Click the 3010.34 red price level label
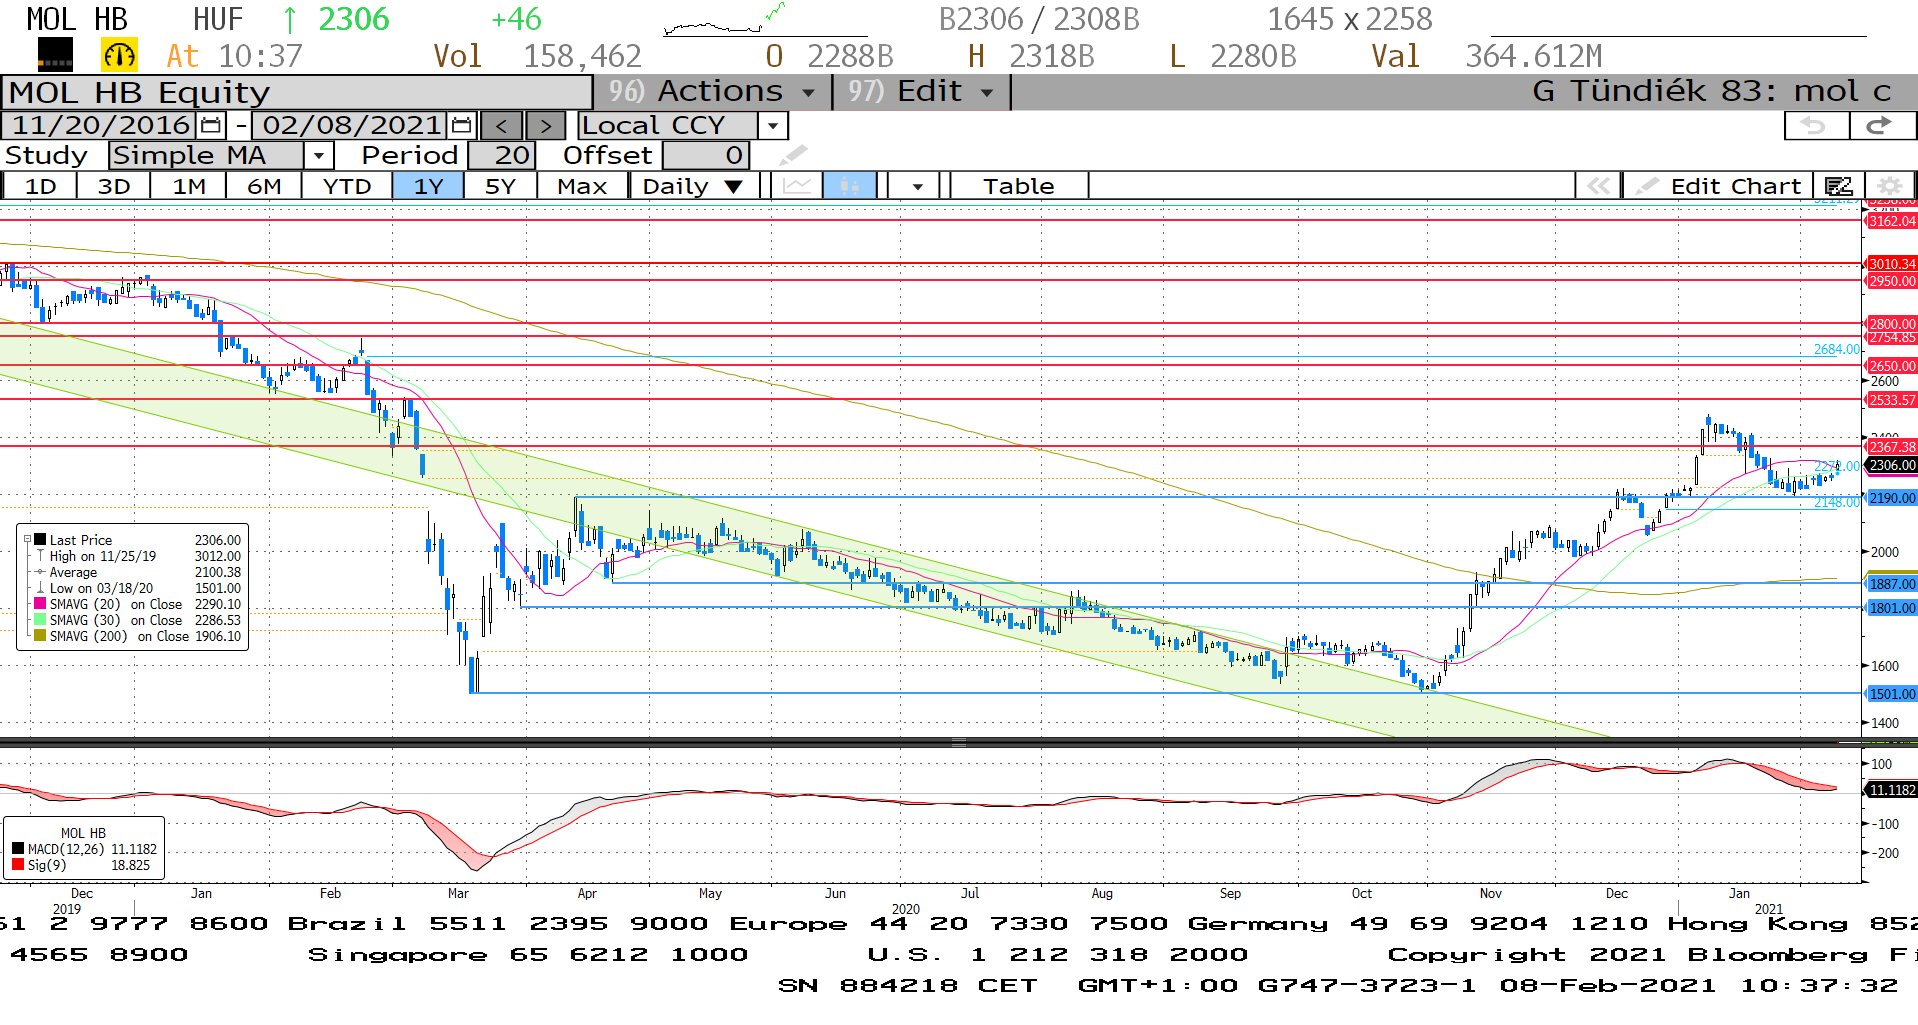 1892,264
